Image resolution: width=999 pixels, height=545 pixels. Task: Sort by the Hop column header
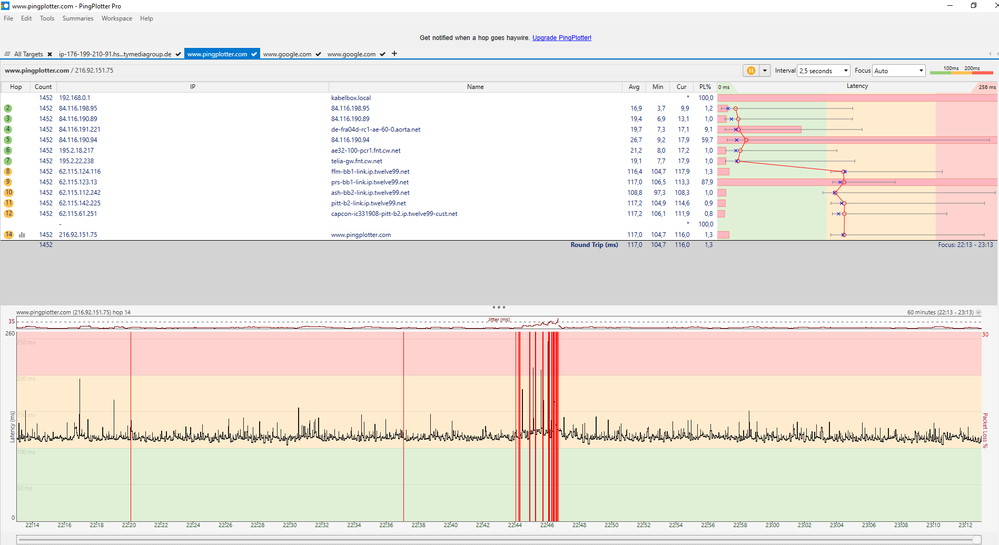click(x=16, y=87)
